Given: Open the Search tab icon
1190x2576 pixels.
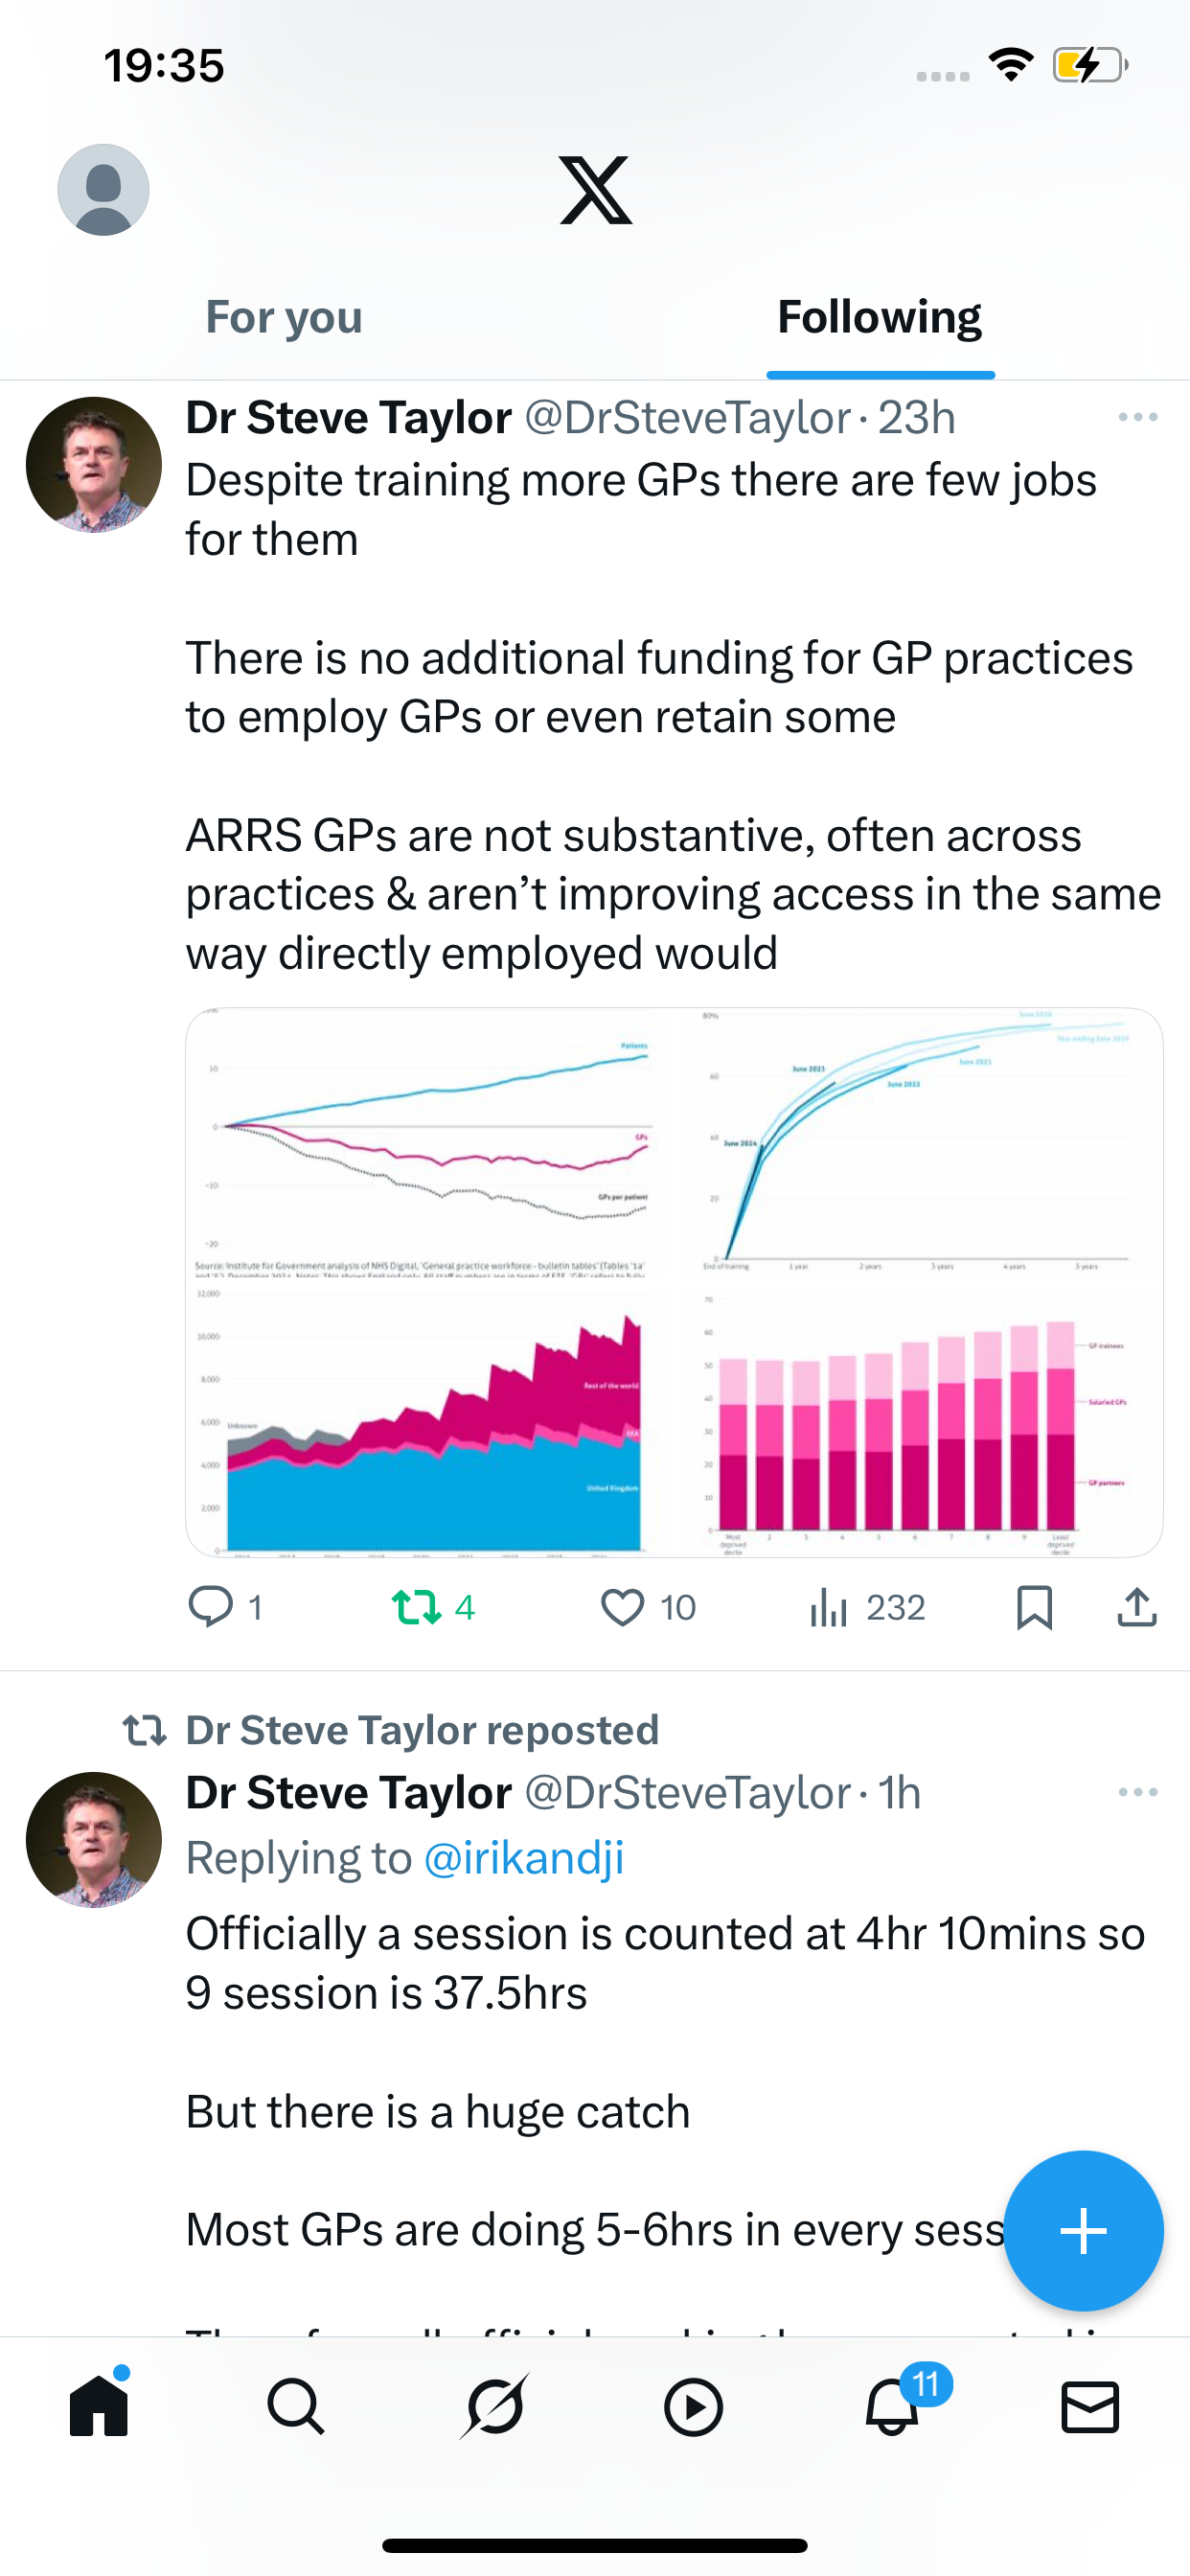Looking at the screenshot, I should coord(296,2406).
